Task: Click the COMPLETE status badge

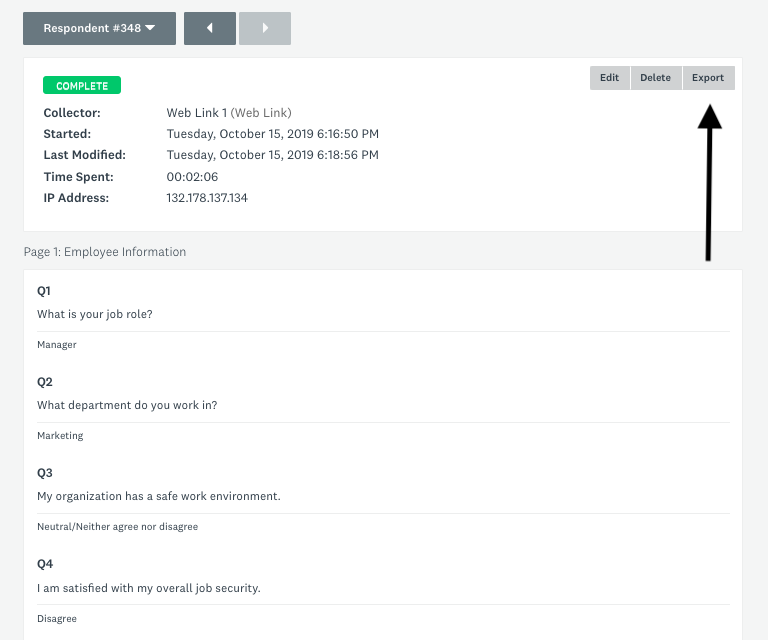Action: [82, 86]
